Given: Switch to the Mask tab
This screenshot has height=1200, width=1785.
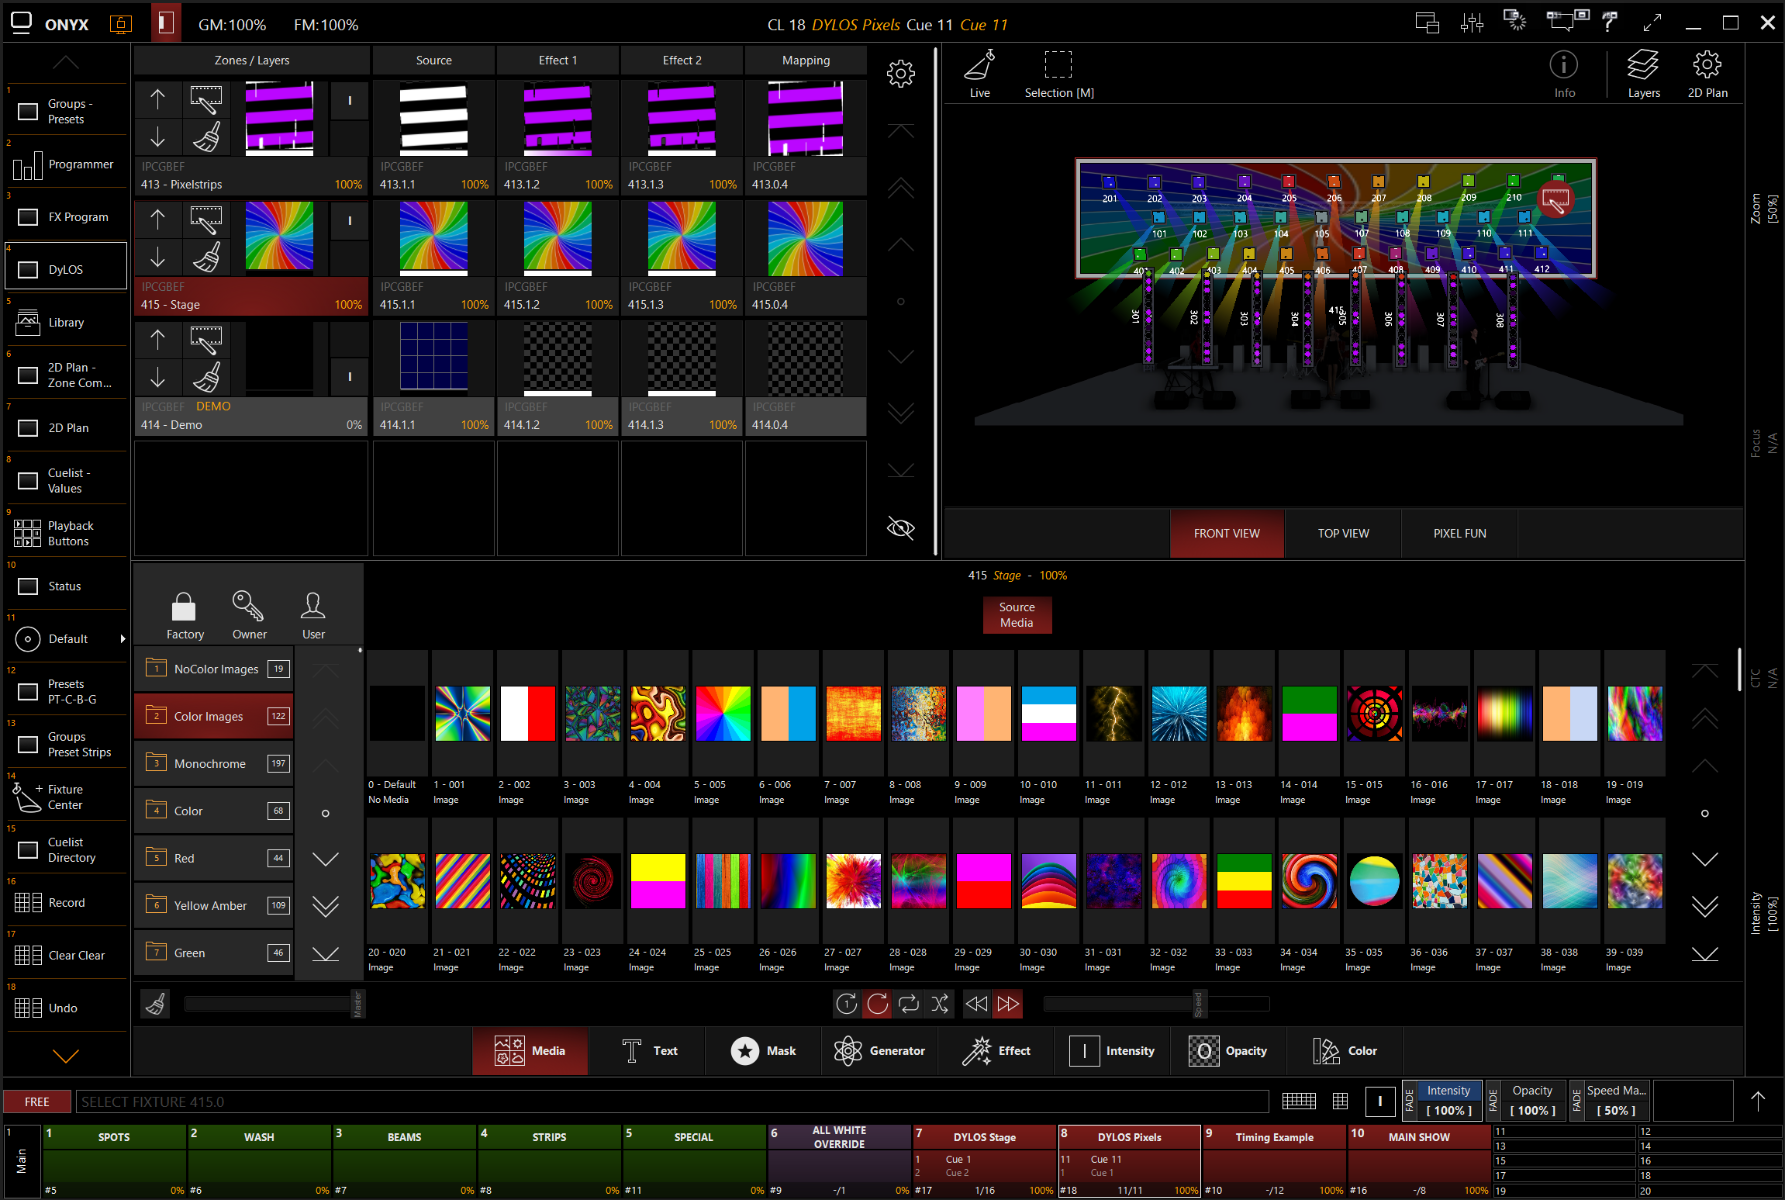Looking at the screenshot, I should [x=764, y=1051].
